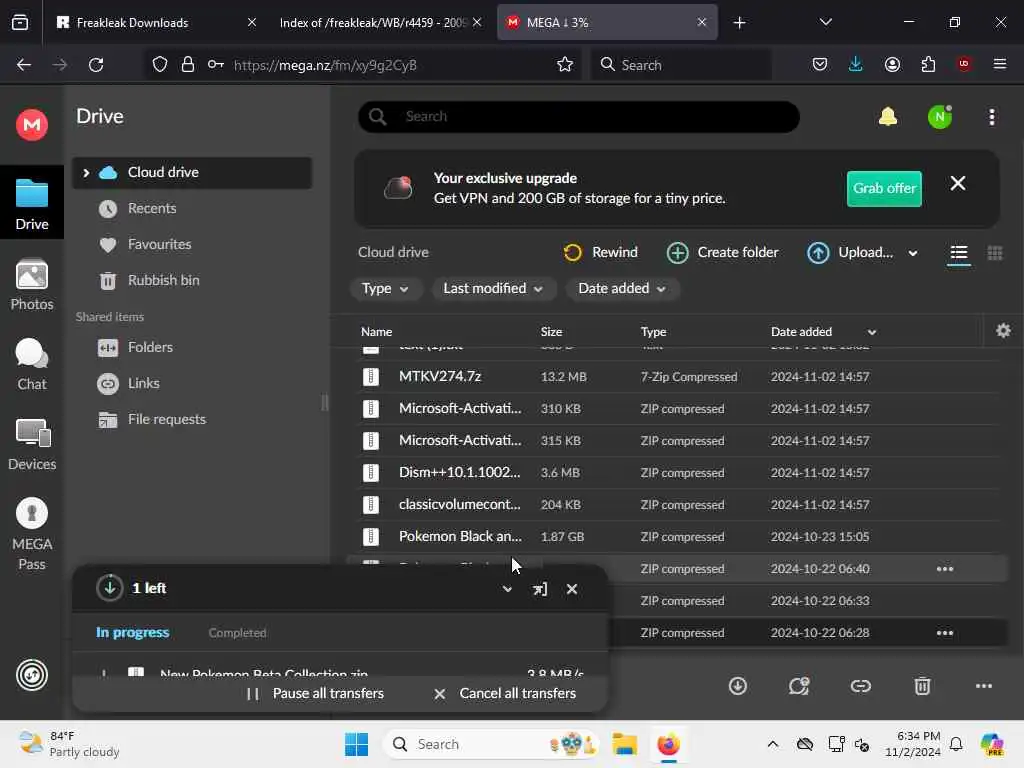Pause all transfers
Viewport: 1024px width, 768px height.
click(x=315, y=694)
